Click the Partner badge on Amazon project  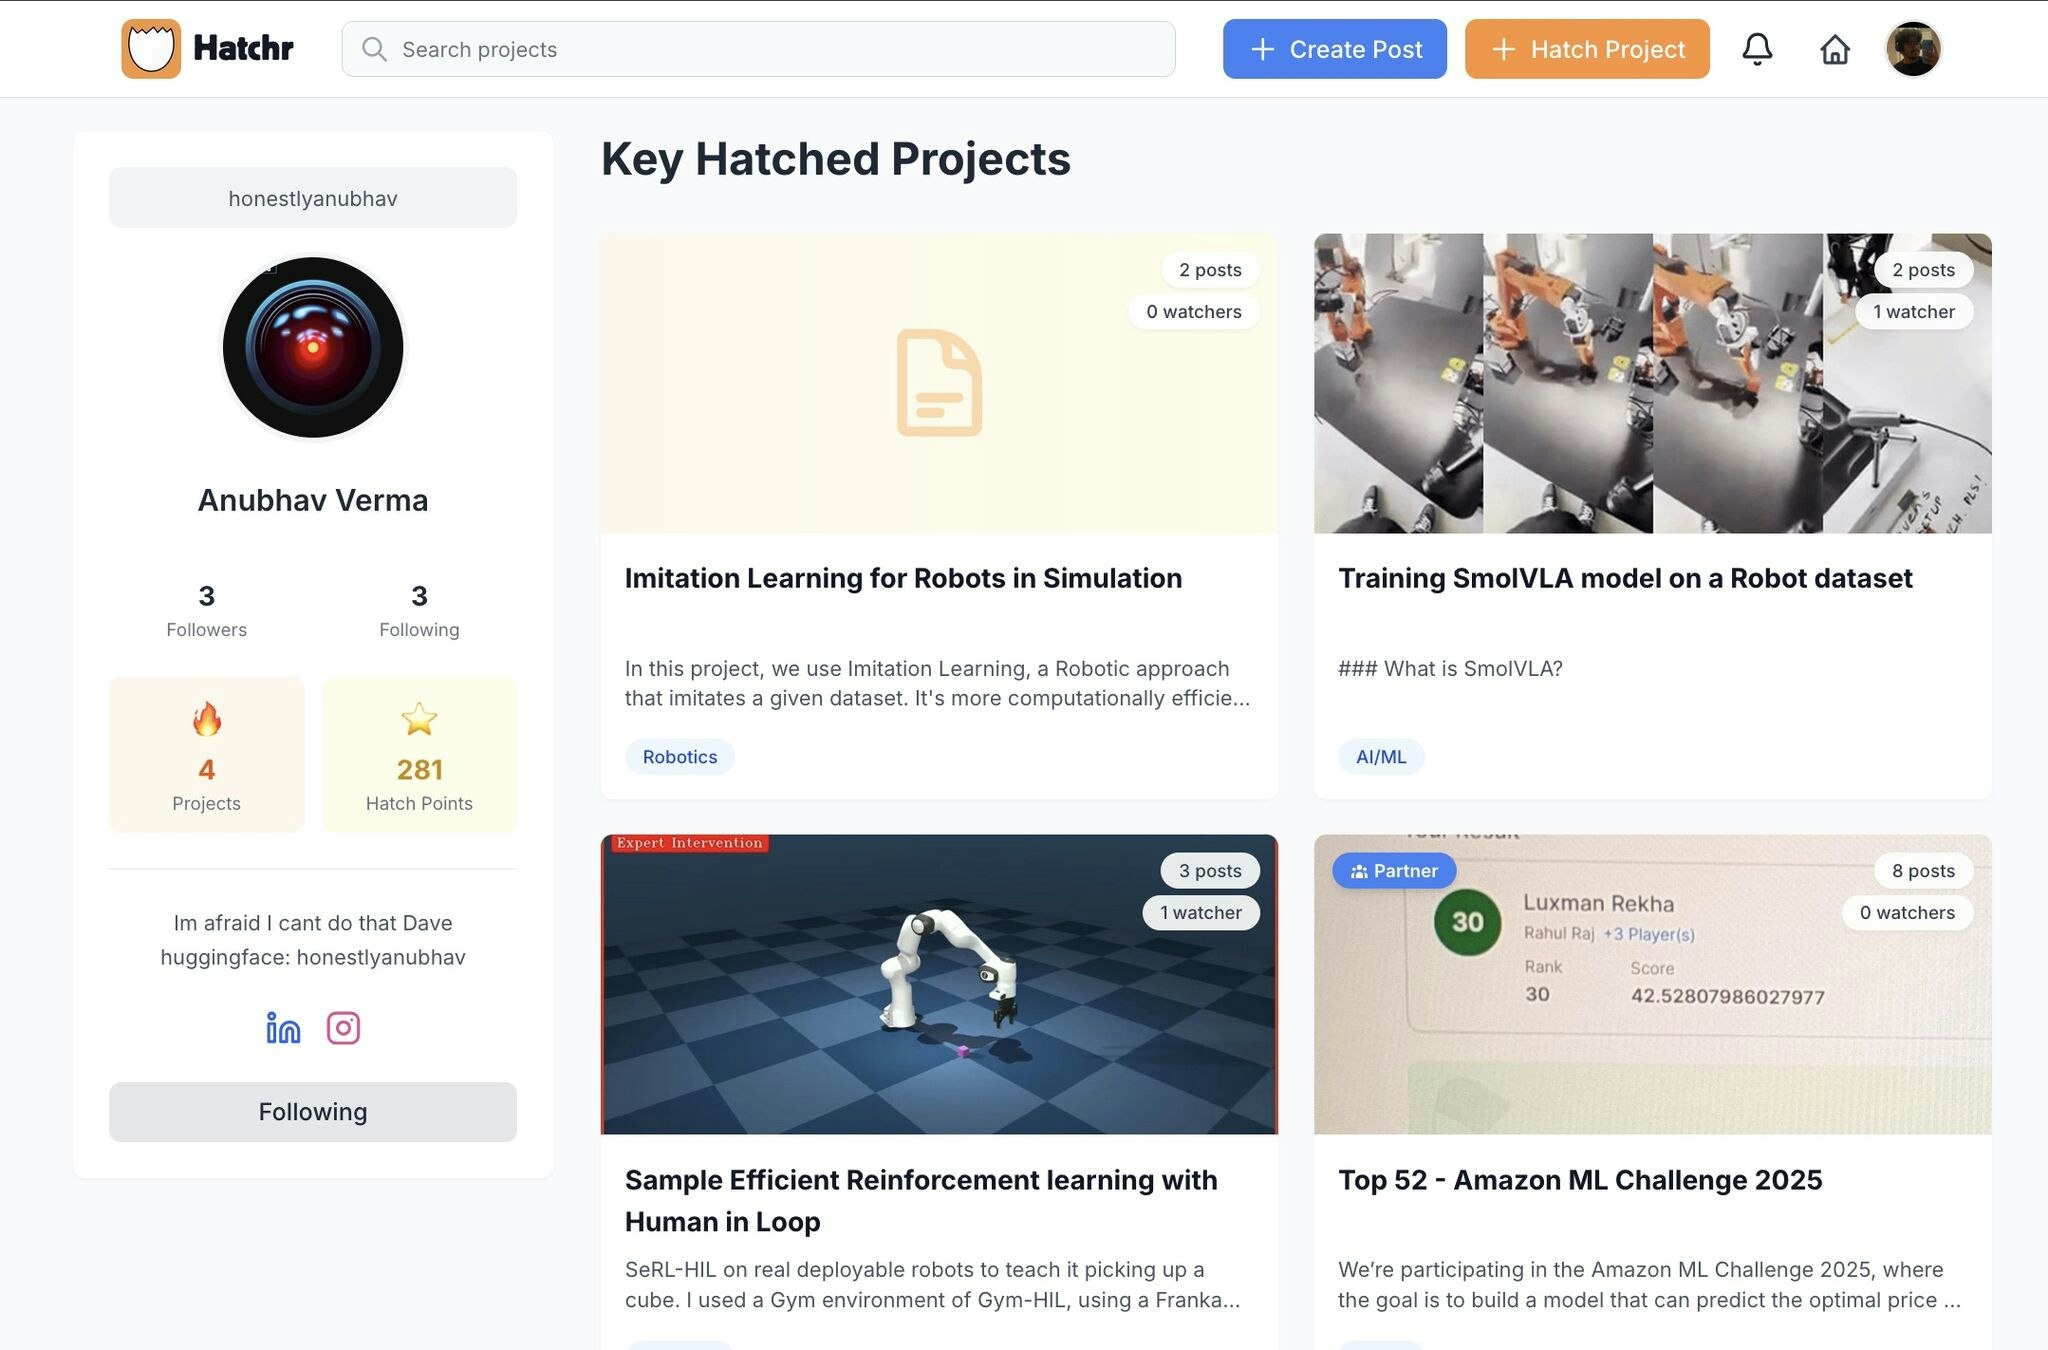coord(1394,871)
